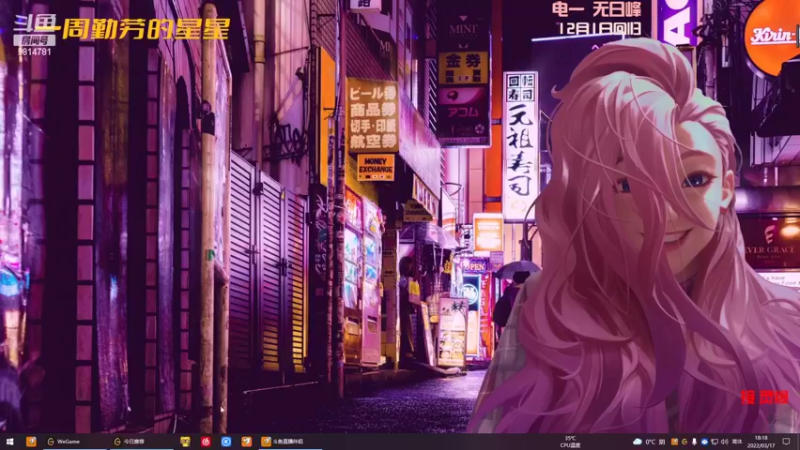This screenshot has width=800, height=450.
Task: Click the 35°C CPU temperature readout
Action: pyautogui.click(x=570, y=442)
